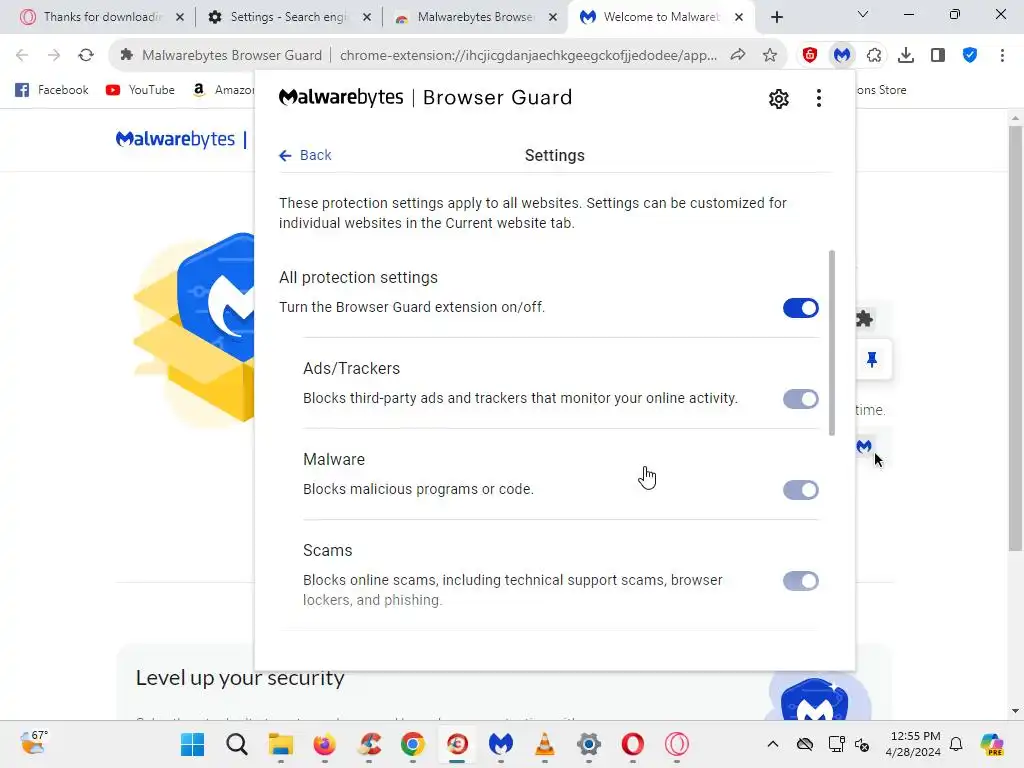Open the Facebook bookmark
Viewport: 1024px width, 768px height.
click(52, 90)
